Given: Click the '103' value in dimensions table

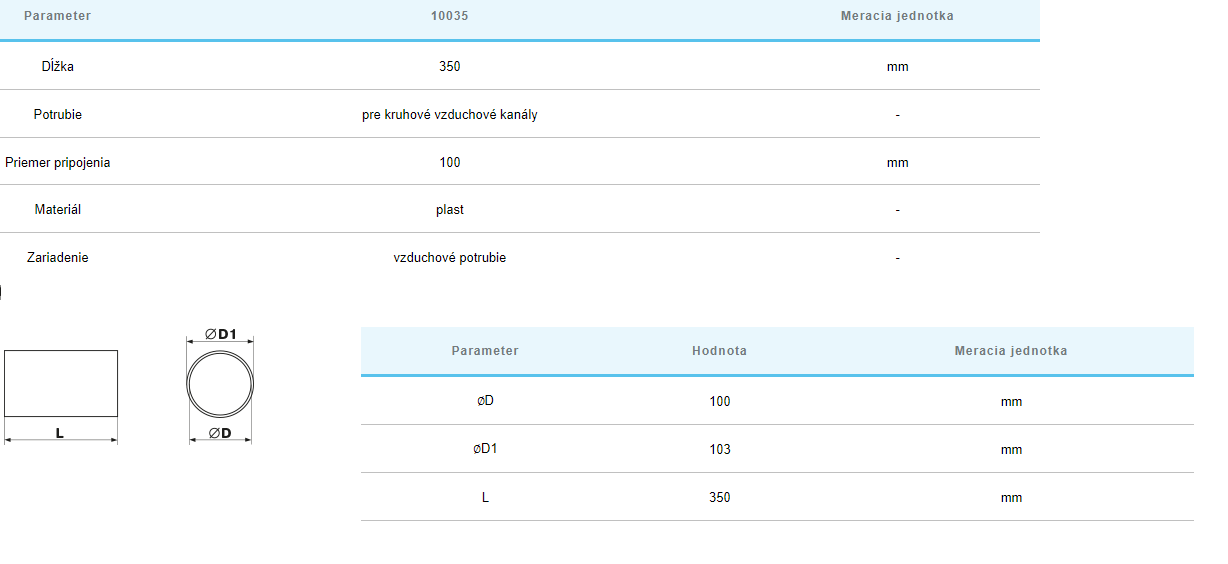Looking at the screenshot, I should (719, 450).
